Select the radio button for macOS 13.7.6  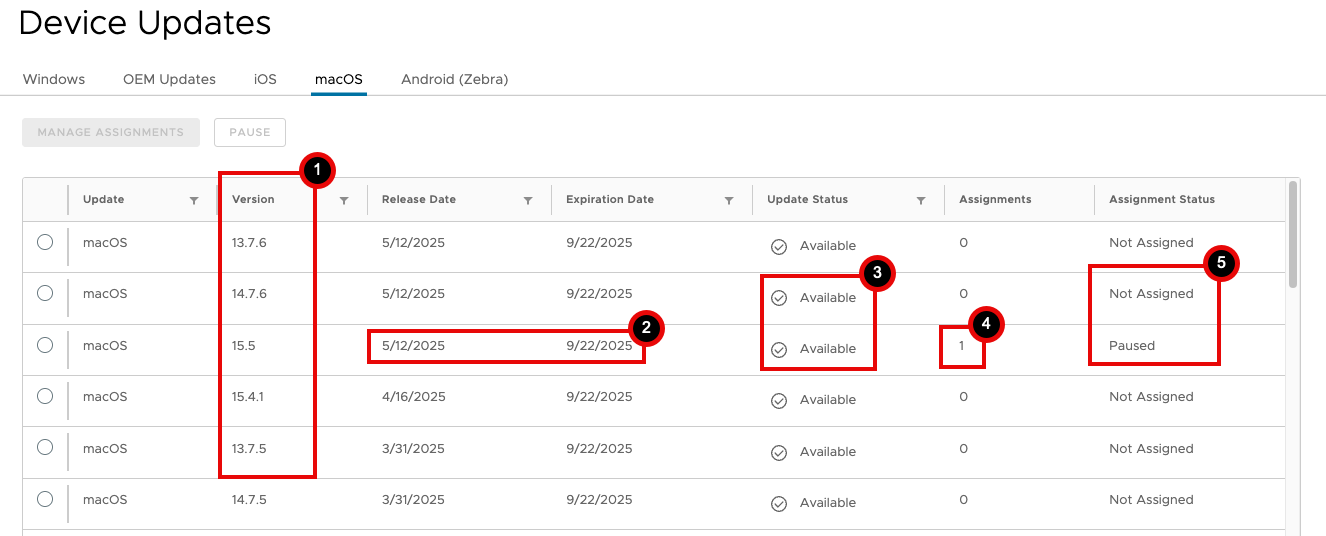(x=45, y=242)
